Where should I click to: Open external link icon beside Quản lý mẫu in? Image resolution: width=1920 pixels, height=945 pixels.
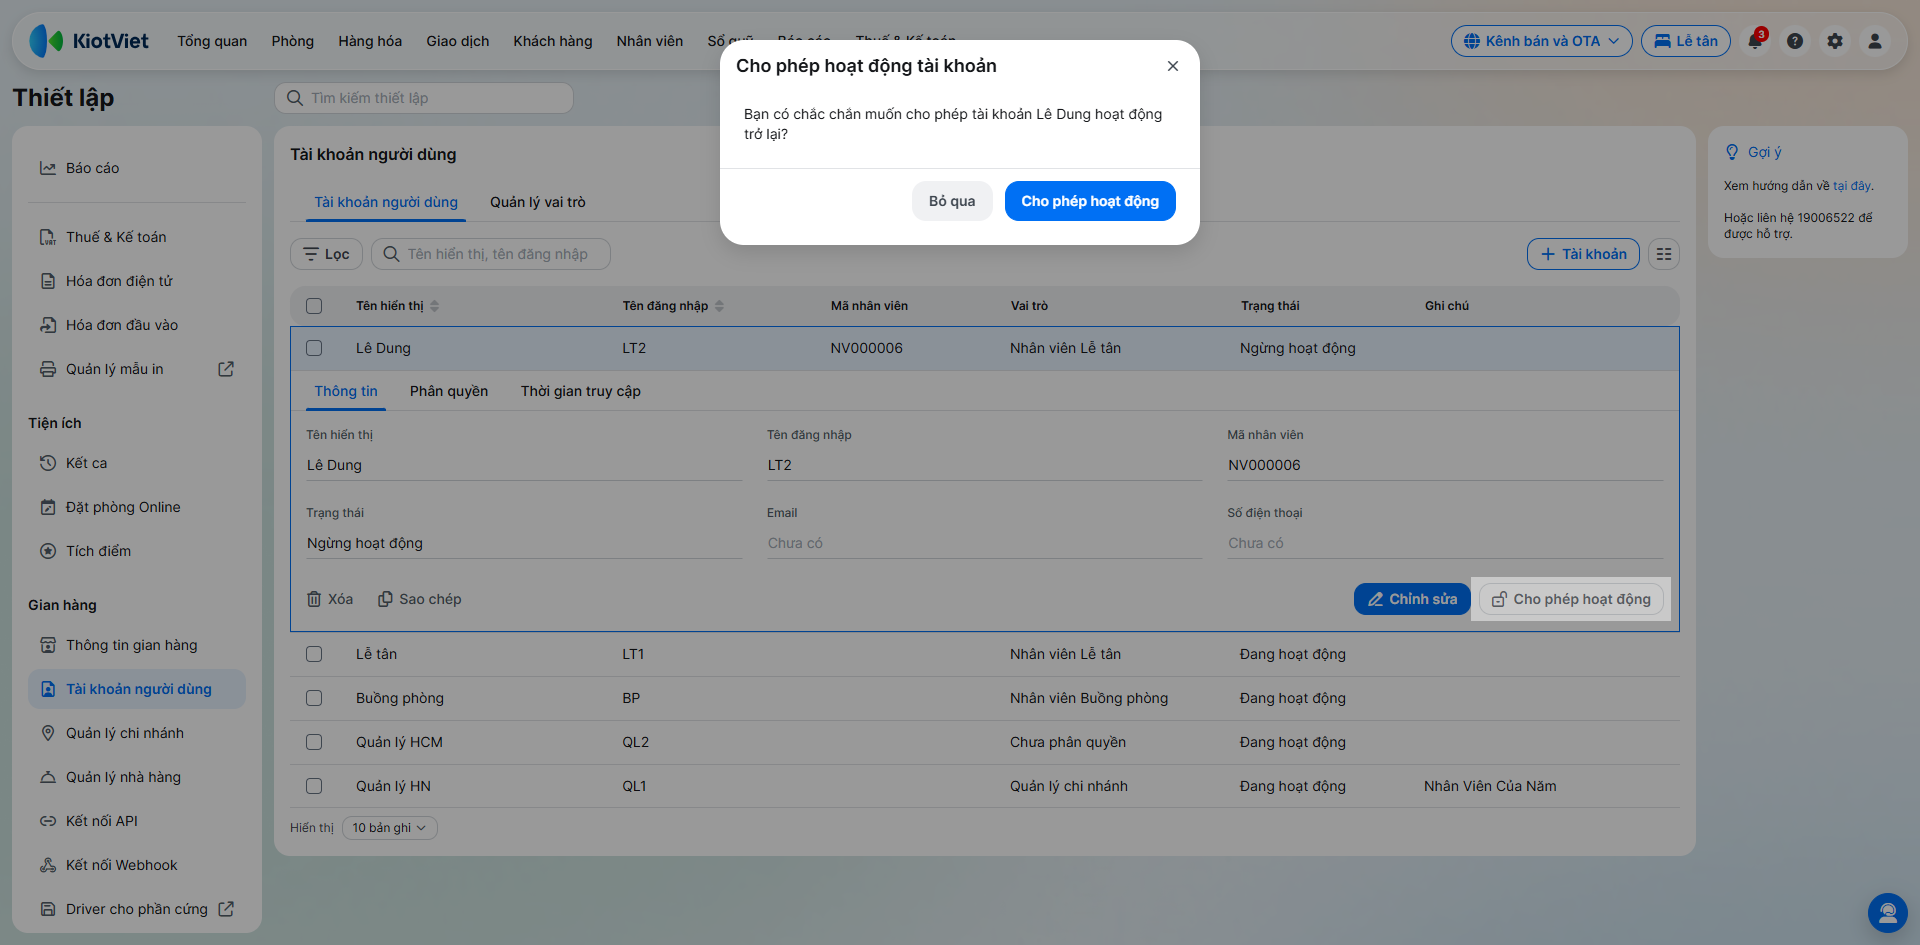click(226, 369)
